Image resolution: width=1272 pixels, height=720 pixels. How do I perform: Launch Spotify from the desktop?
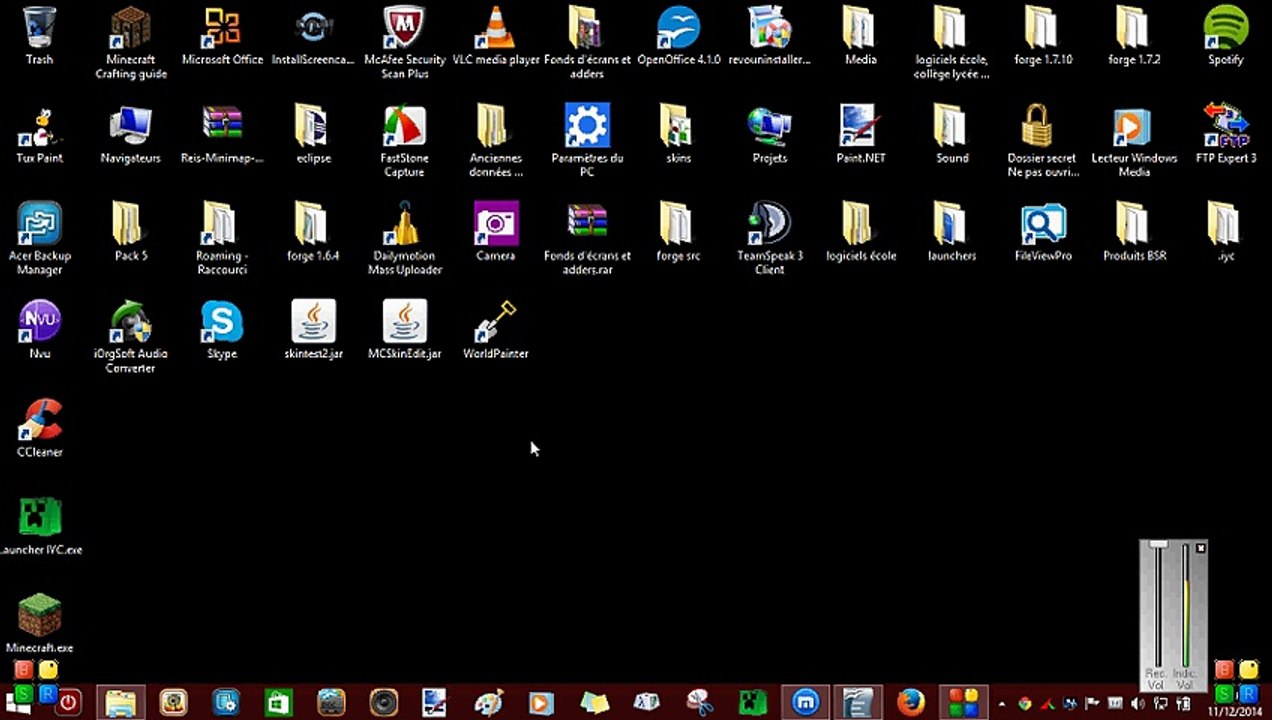(x=1225, y=36)
